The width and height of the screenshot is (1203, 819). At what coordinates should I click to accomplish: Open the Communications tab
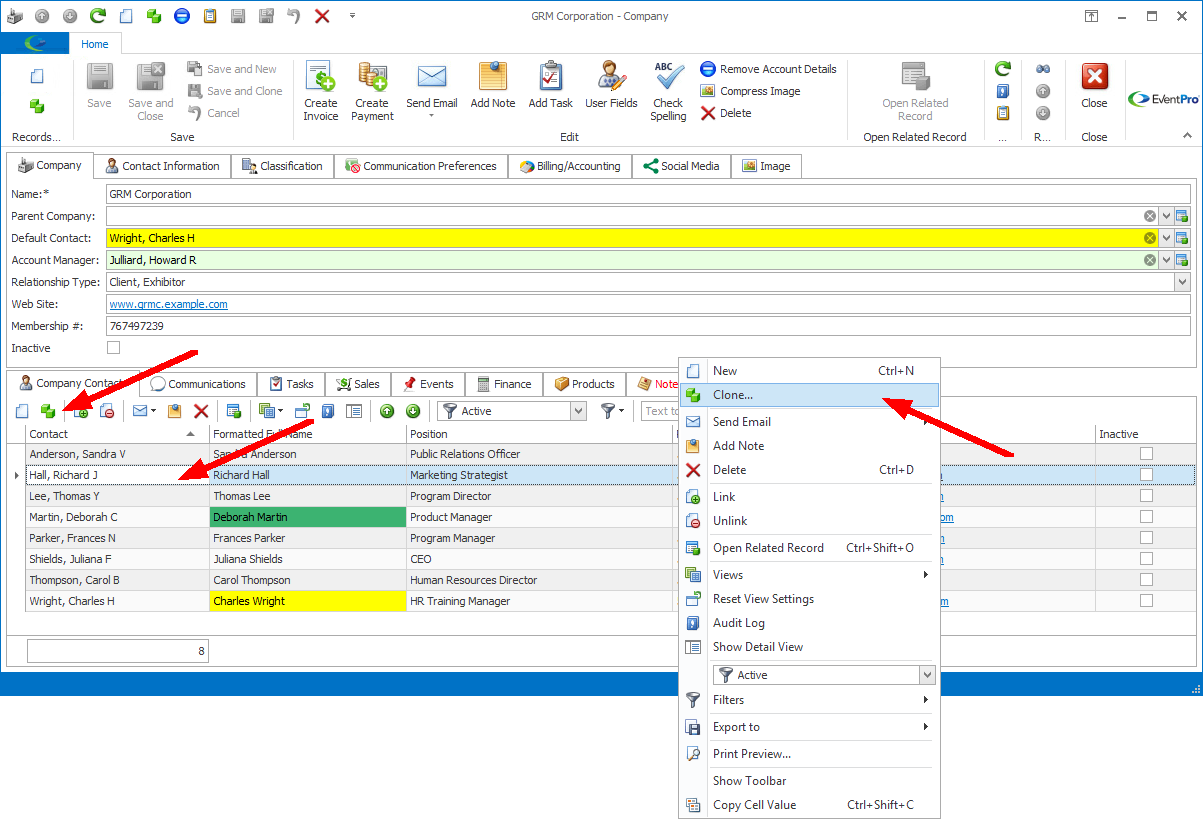coord(198,384)
